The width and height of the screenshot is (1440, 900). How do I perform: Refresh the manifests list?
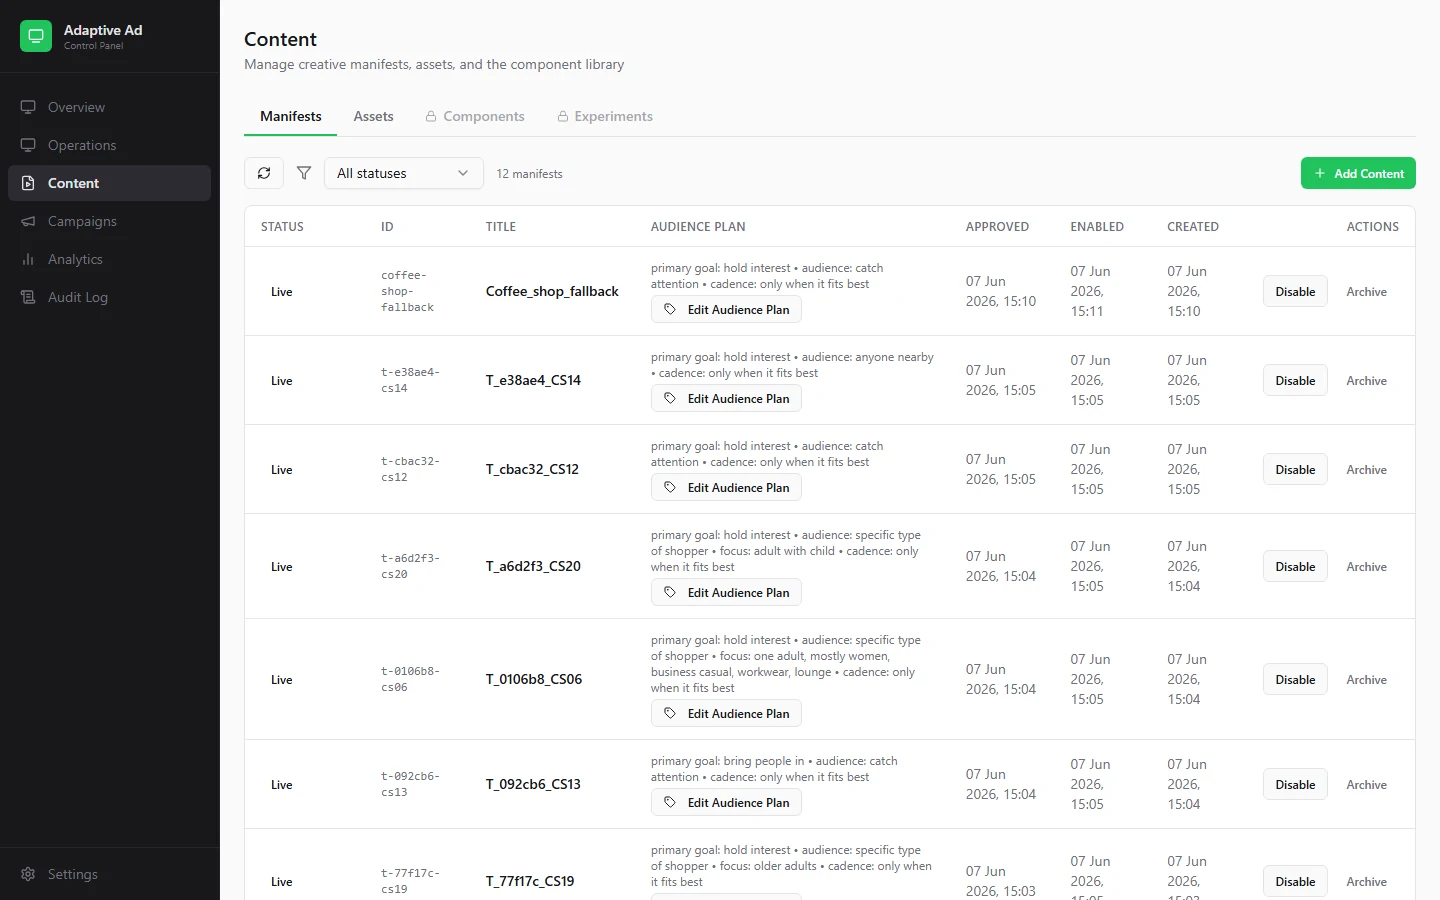tap(264, 173)
